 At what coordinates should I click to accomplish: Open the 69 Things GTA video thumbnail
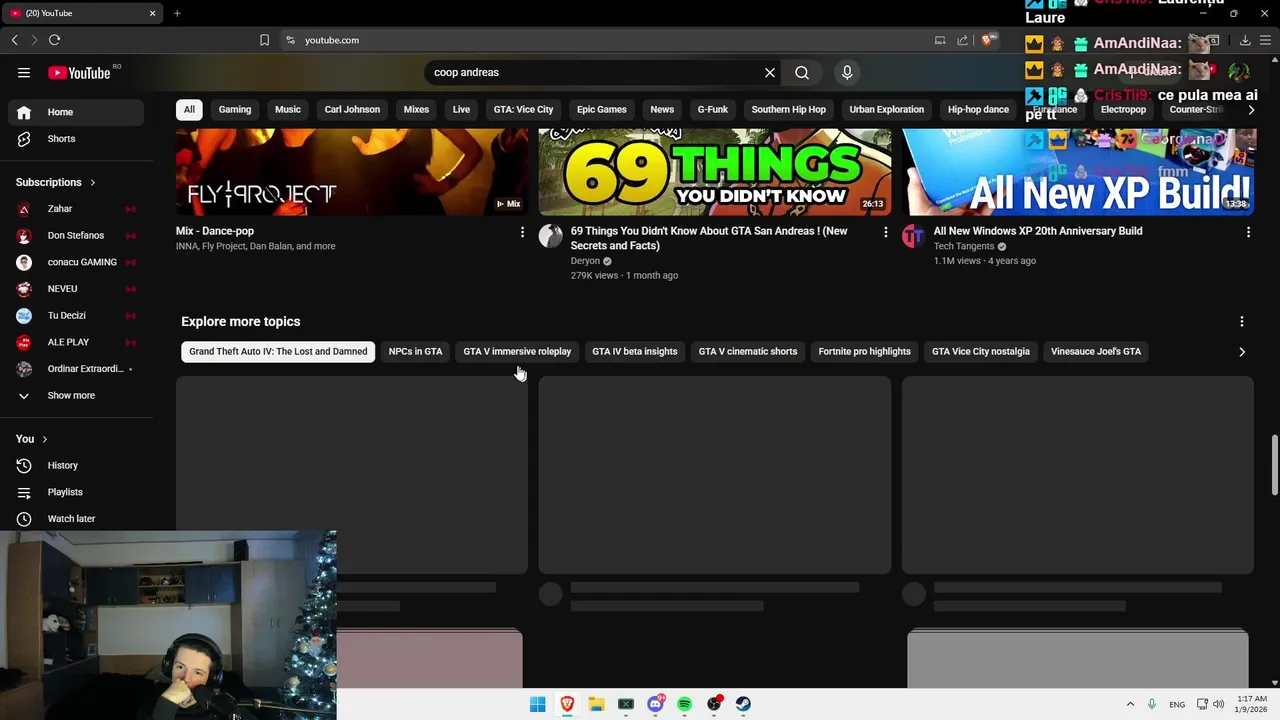[715, 172]
